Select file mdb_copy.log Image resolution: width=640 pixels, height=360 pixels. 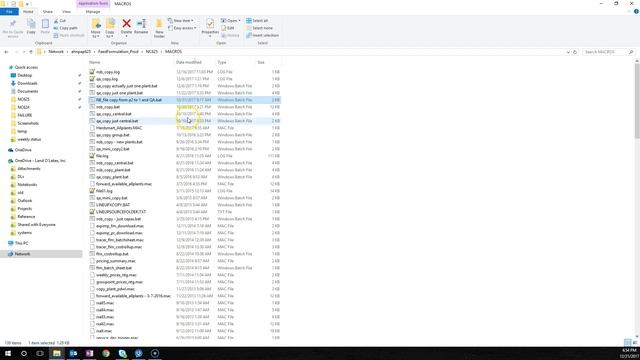point(108,72)
